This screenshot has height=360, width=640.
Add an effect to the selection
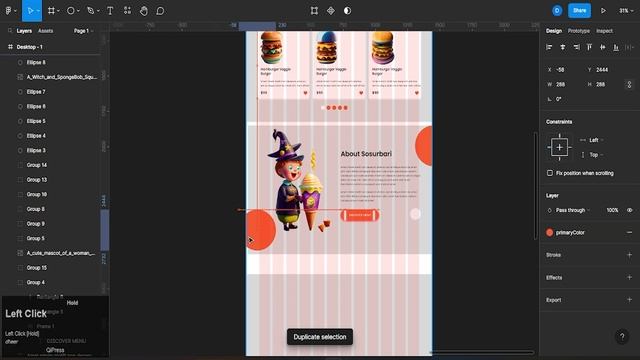[629, 277]
